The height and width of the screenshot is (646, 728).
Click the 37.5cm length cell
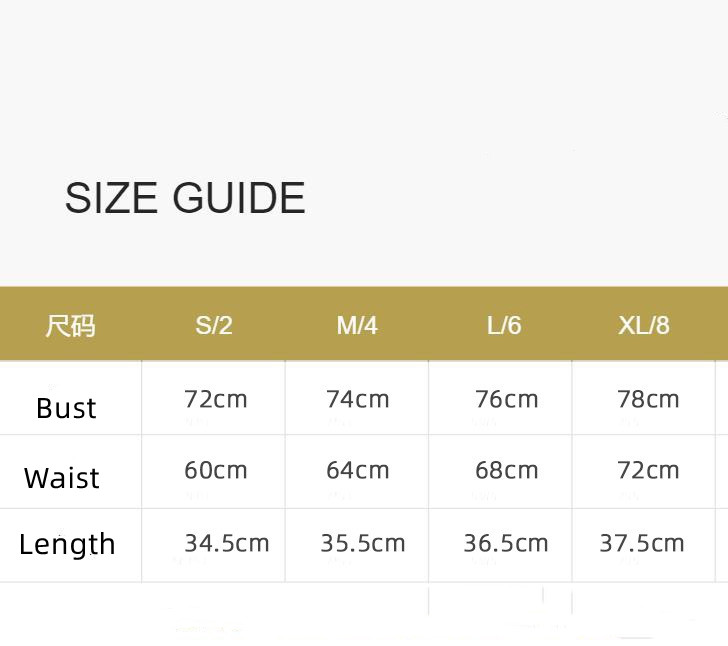(641, 543)
